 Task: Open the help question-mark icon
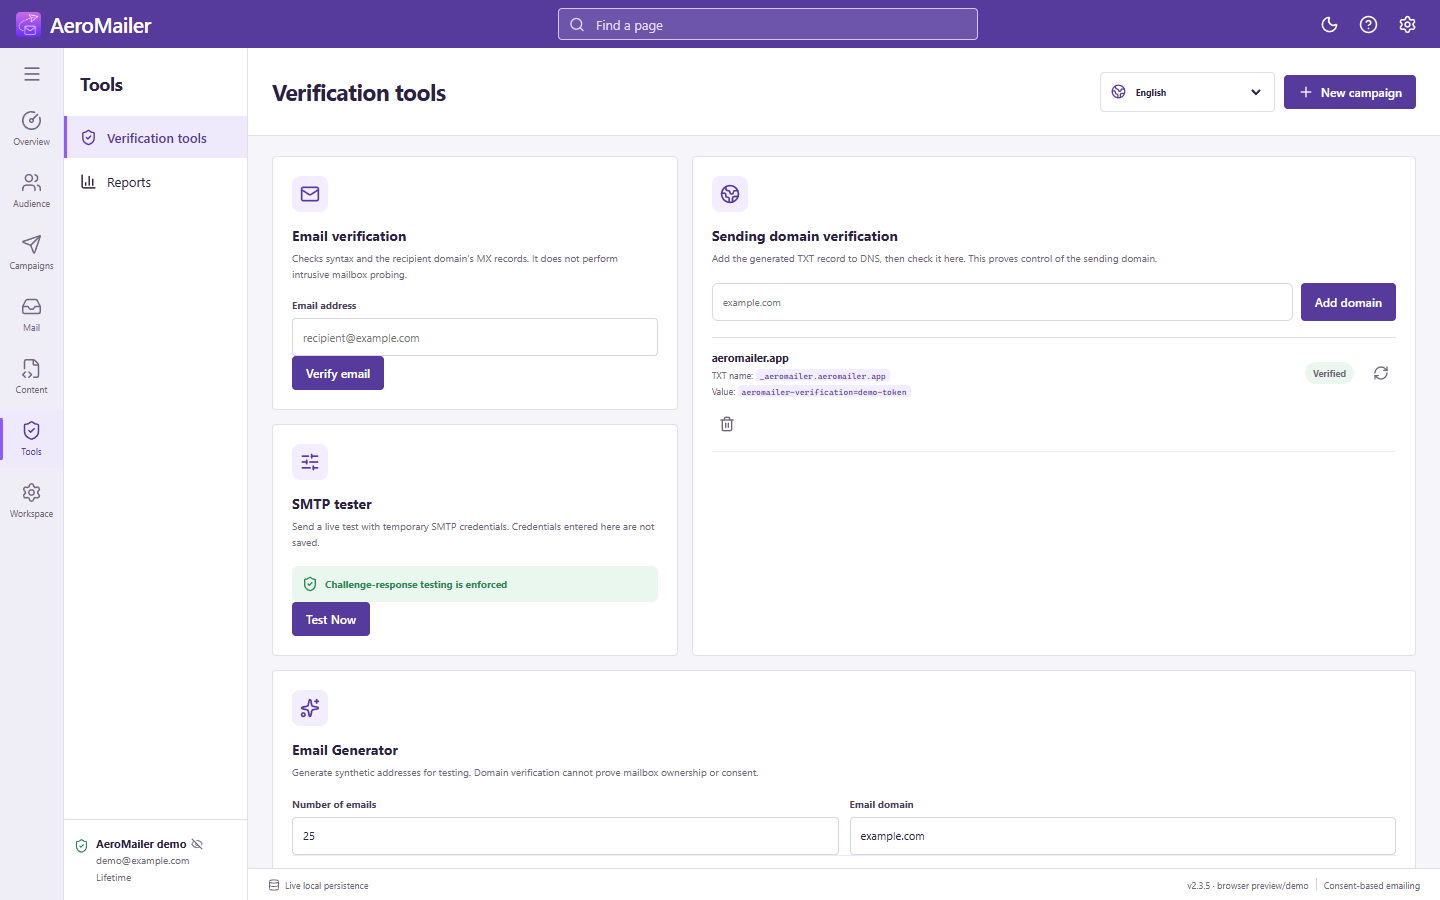tap(1368, 25)
